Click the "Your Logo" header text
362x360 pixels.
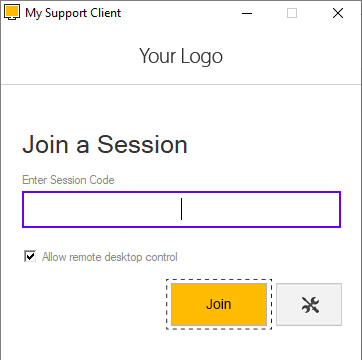tap(181, 56)
